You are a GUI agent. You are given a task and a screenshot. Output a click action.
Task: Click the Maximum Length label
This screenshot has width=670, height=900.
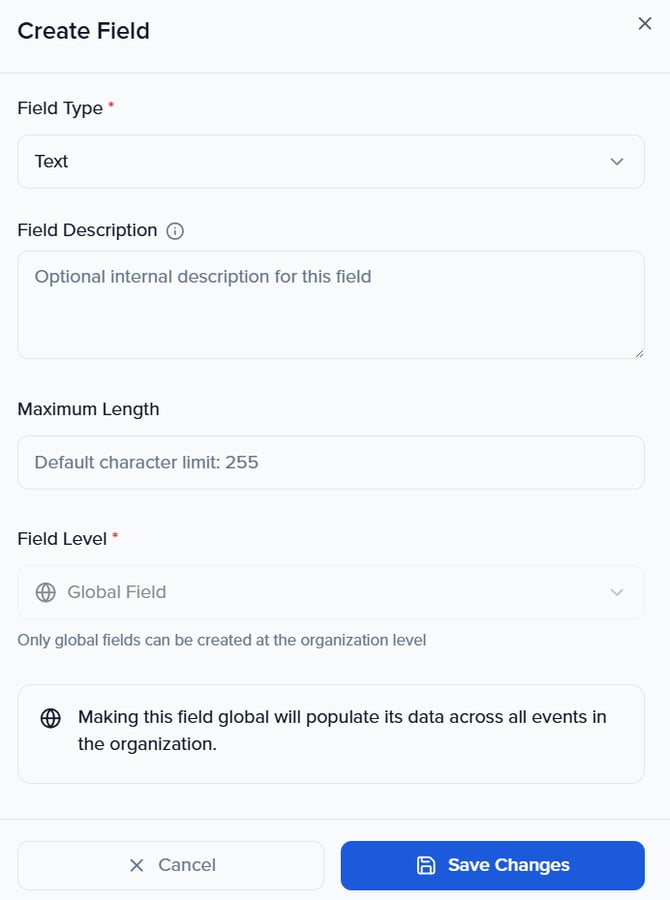(x=88, y=408)
